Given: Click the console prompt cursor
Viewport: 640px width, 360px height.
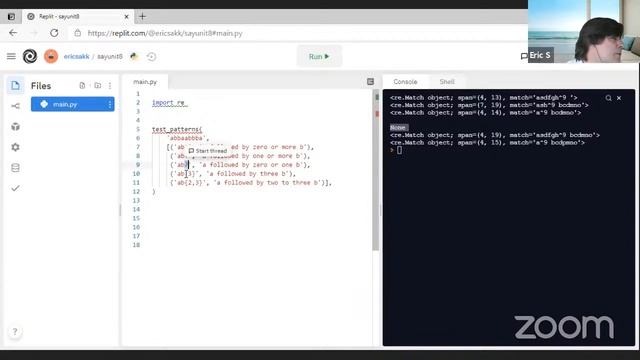Looking at the screenshot, I should [x=399, y=150].
